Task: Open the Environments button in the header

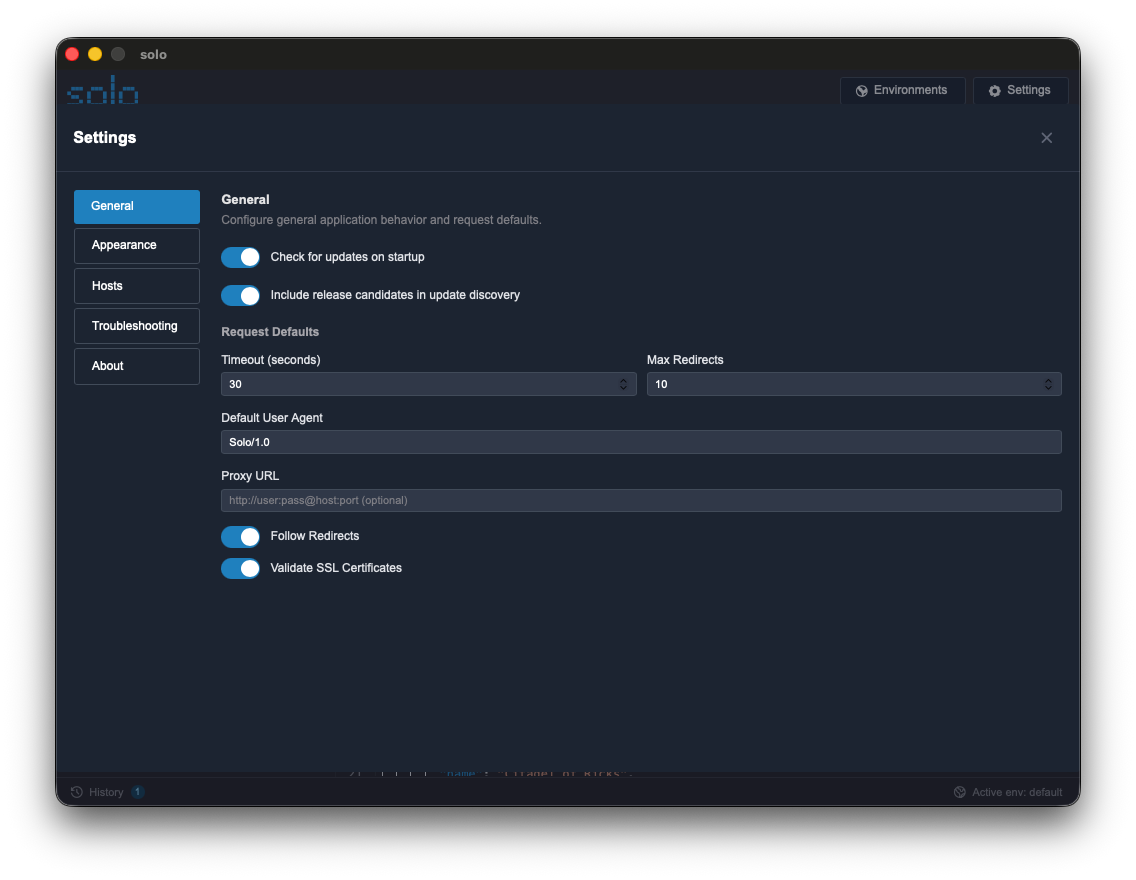Action: [902, 91]
